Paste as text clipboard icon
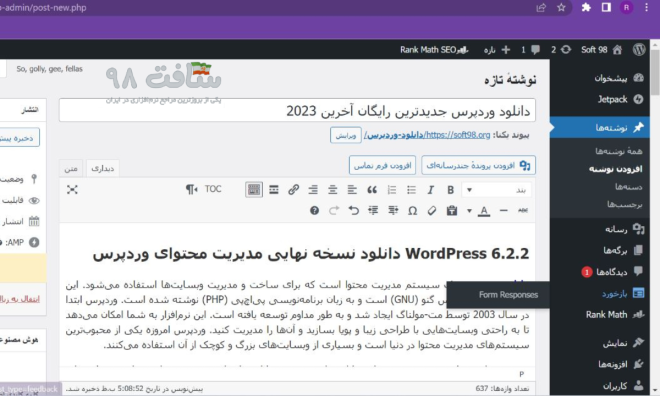Screen dimensions: 660x396 tap(452, 210)
